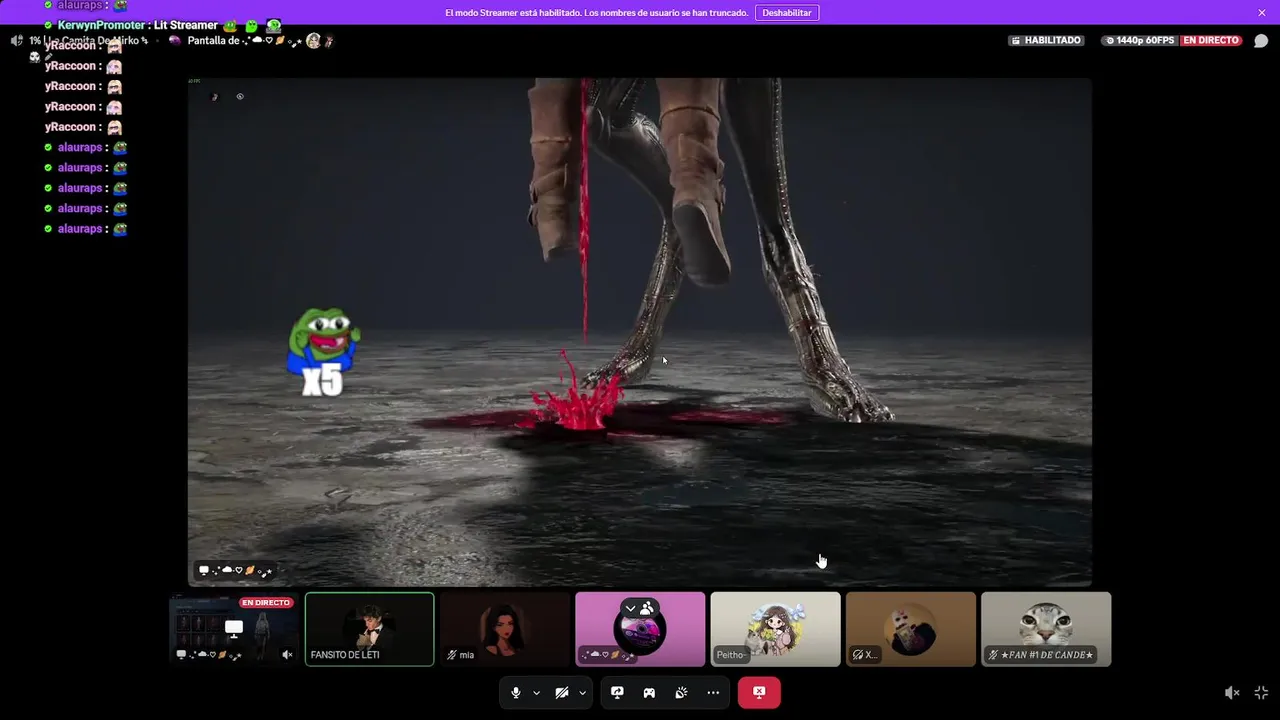1280x720 pixels.
Task: Select the mia participant tile
Action: [505, 629]
